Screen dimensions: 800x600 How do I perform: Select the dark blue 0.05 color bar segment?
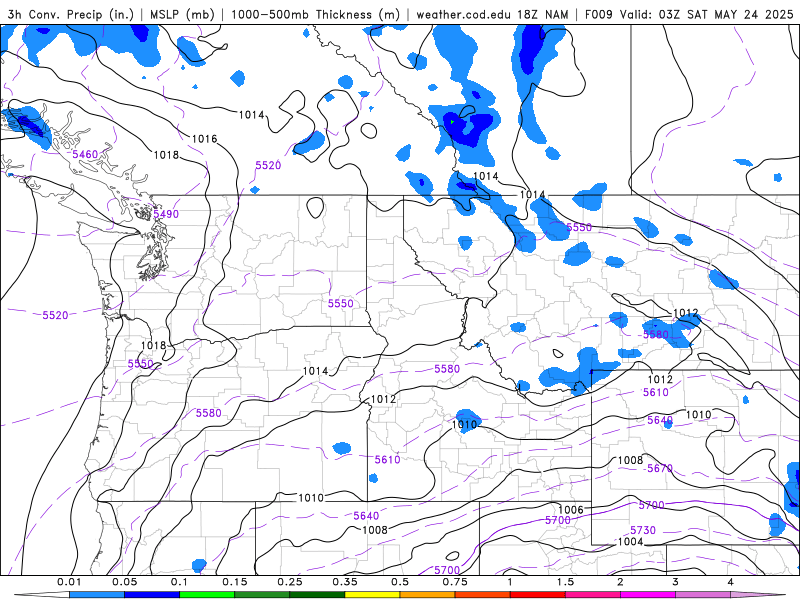(152, 595)
